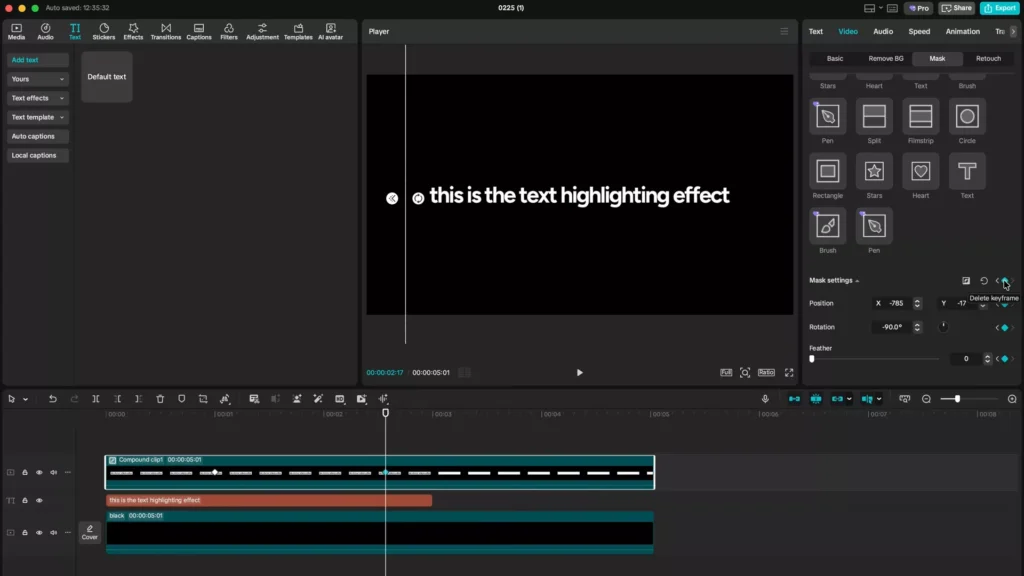Toggle visibility of the Compound clip track

coord(40,472)
